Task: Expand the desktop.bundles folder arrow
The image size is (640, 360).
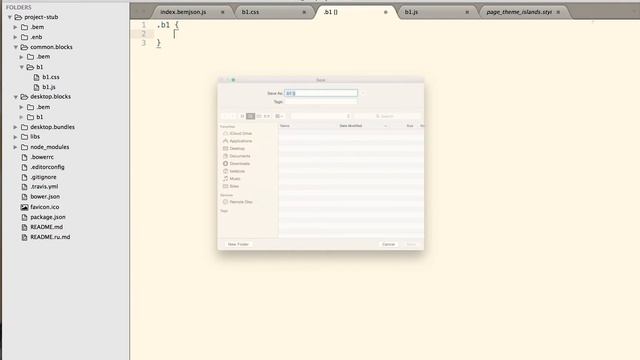Action: click(16, 127)
